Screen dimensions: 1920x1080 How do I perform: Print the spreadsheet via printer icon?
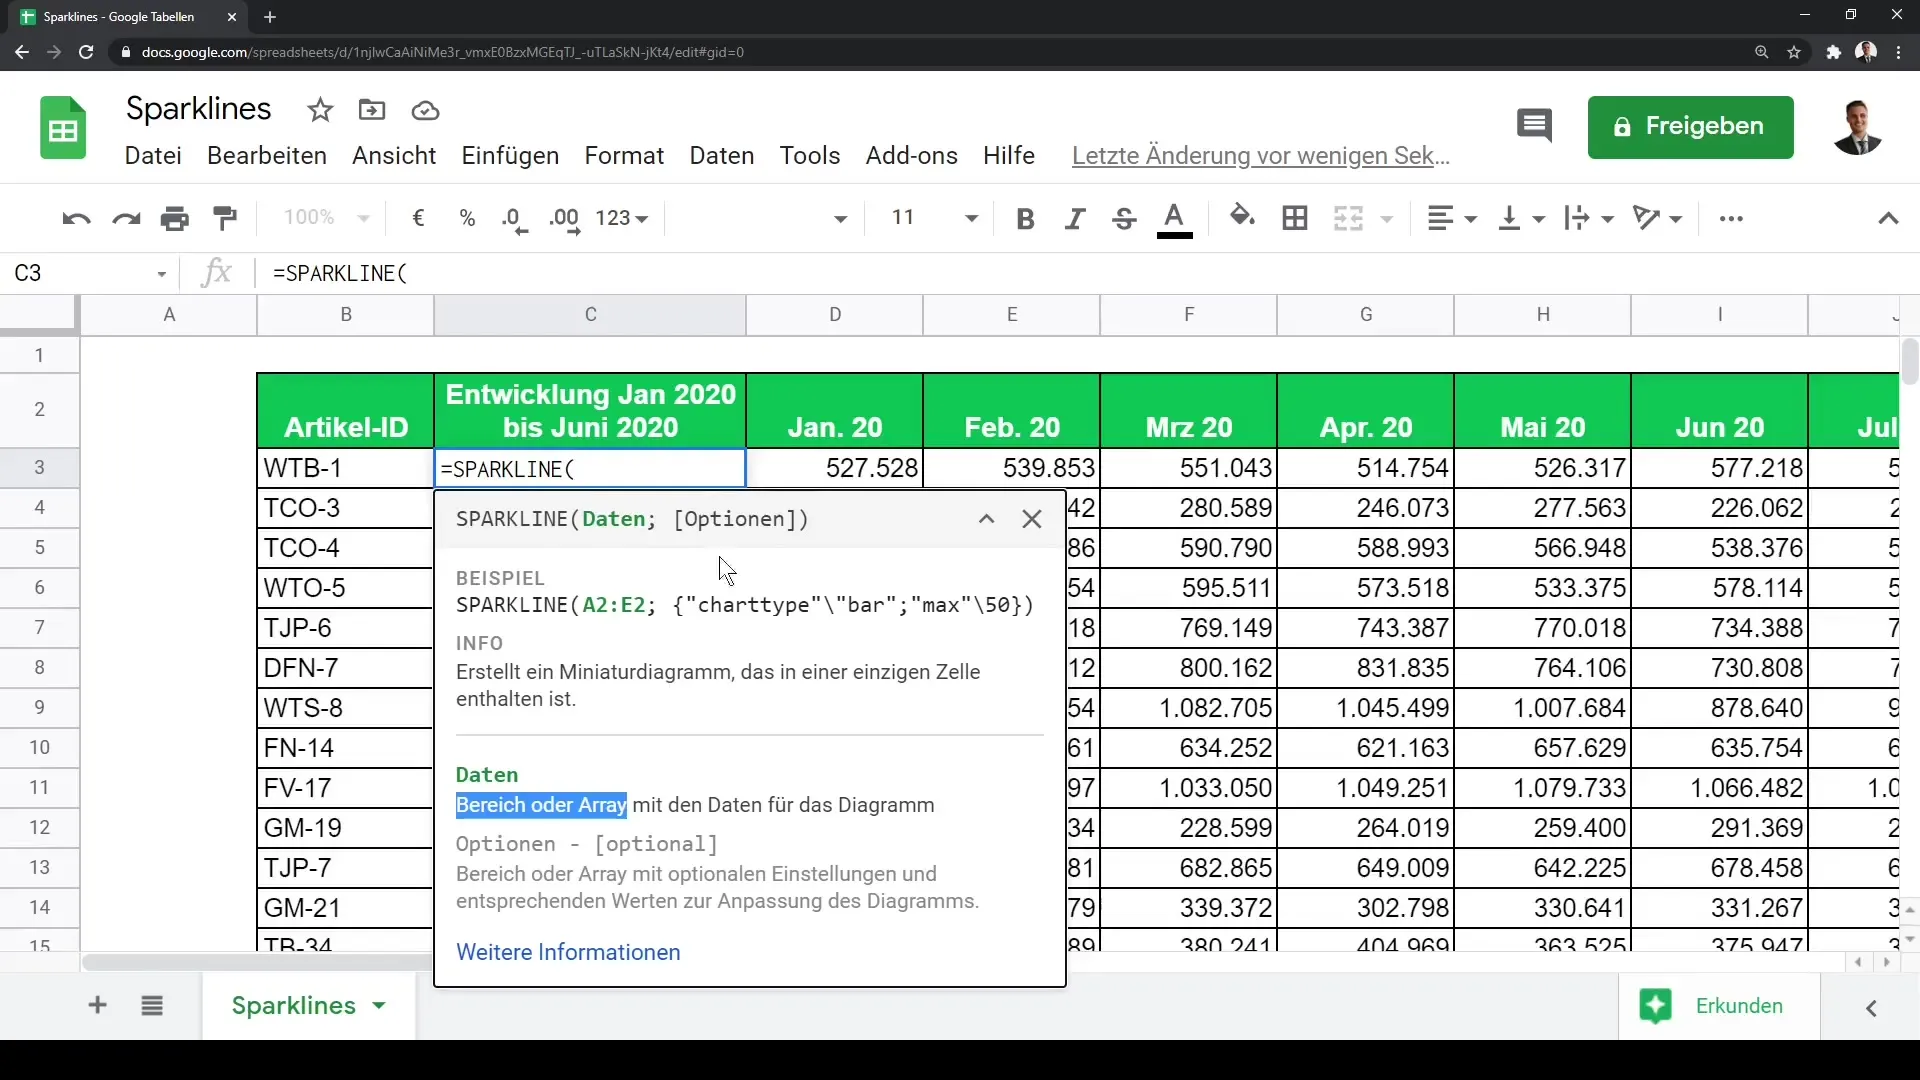[x=175, y=218]
